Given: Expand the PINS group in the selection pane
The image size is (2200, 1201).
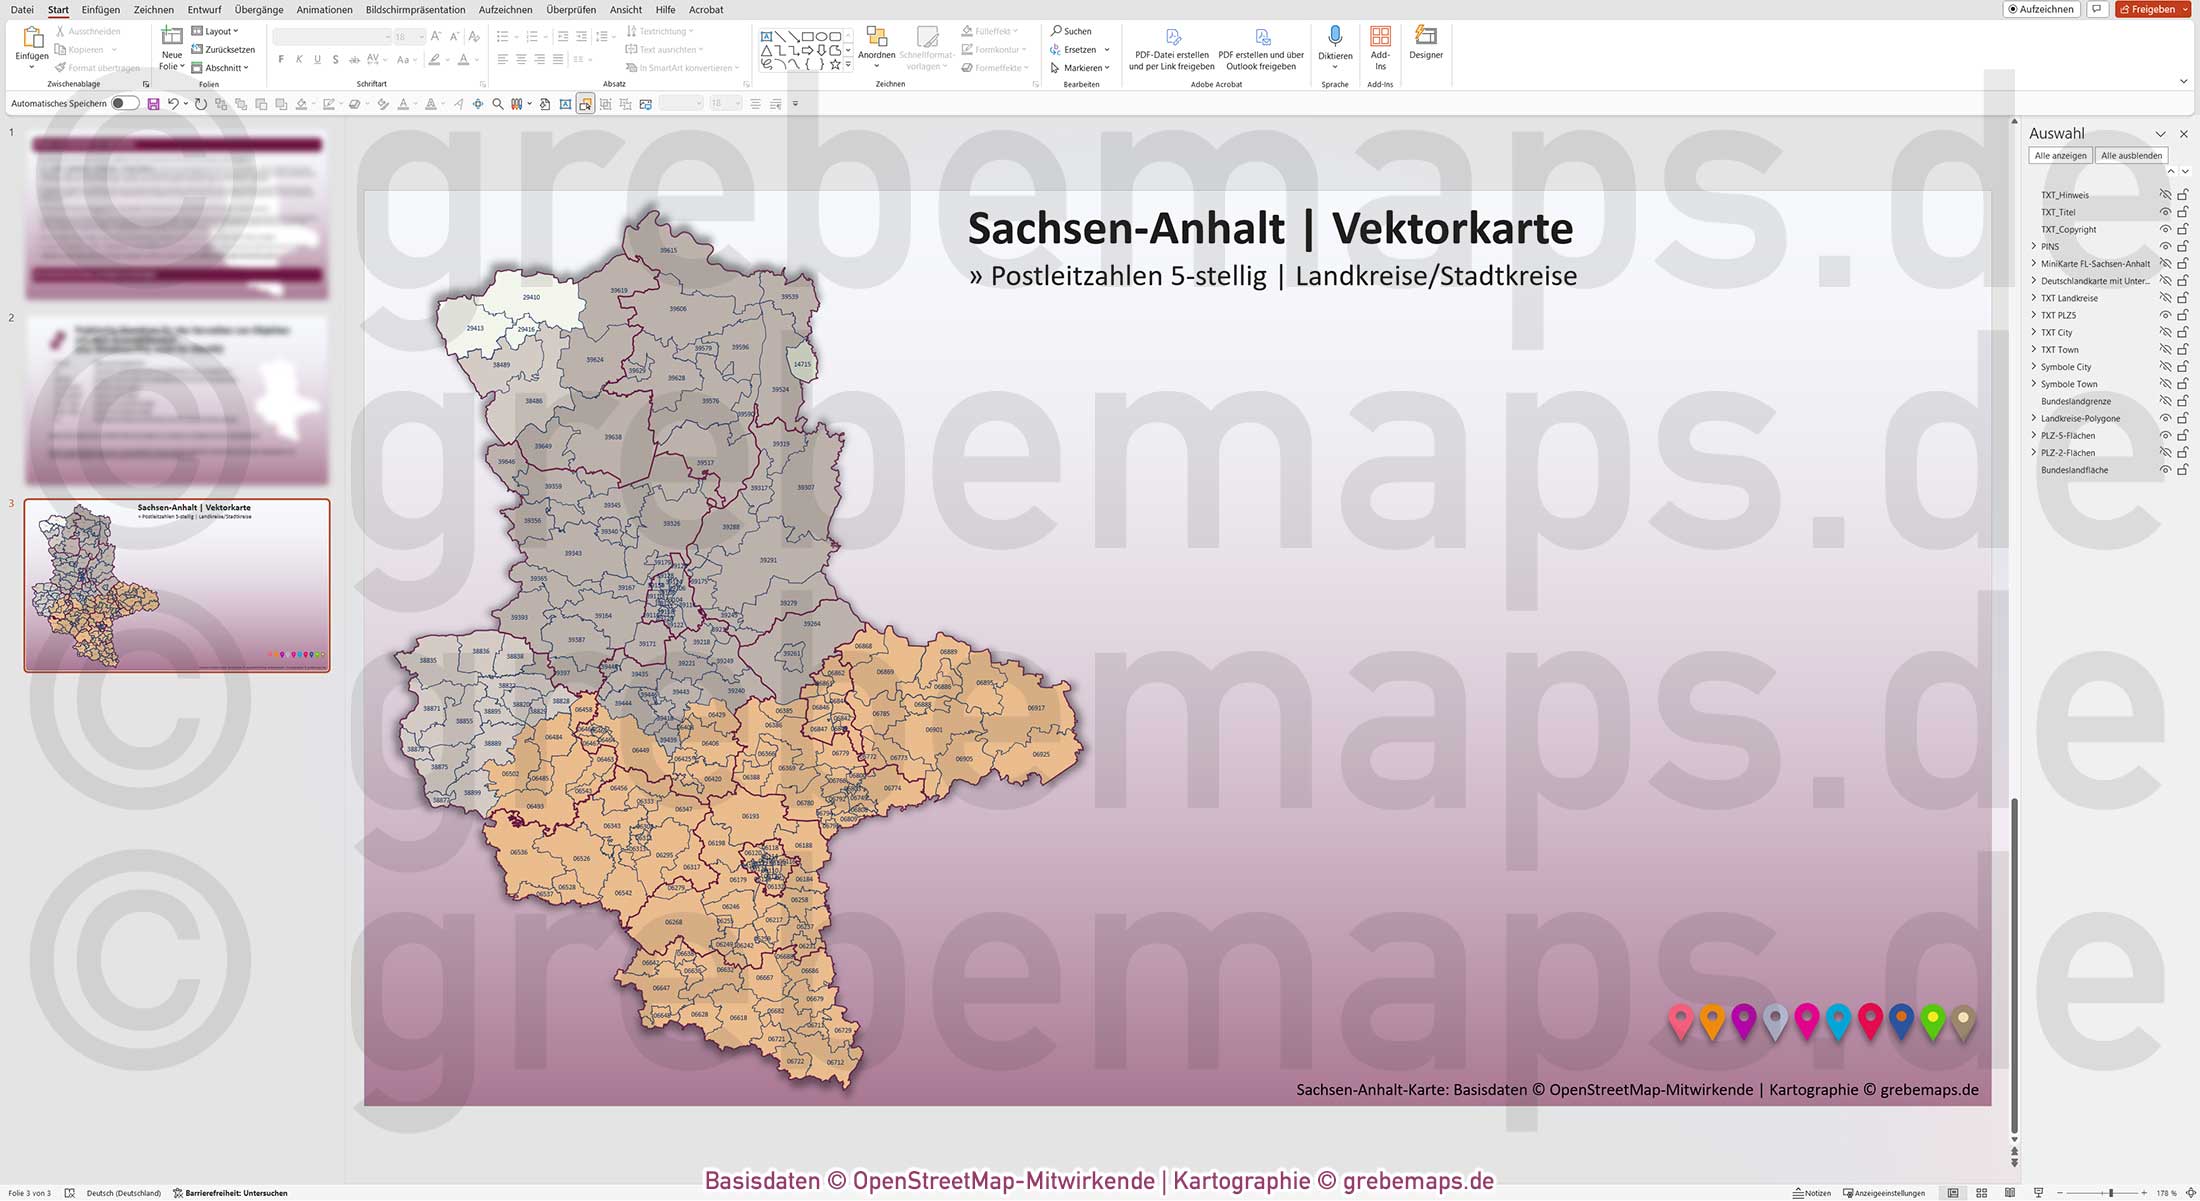Looking at the screenshot, I should (x=2033, y=246).
